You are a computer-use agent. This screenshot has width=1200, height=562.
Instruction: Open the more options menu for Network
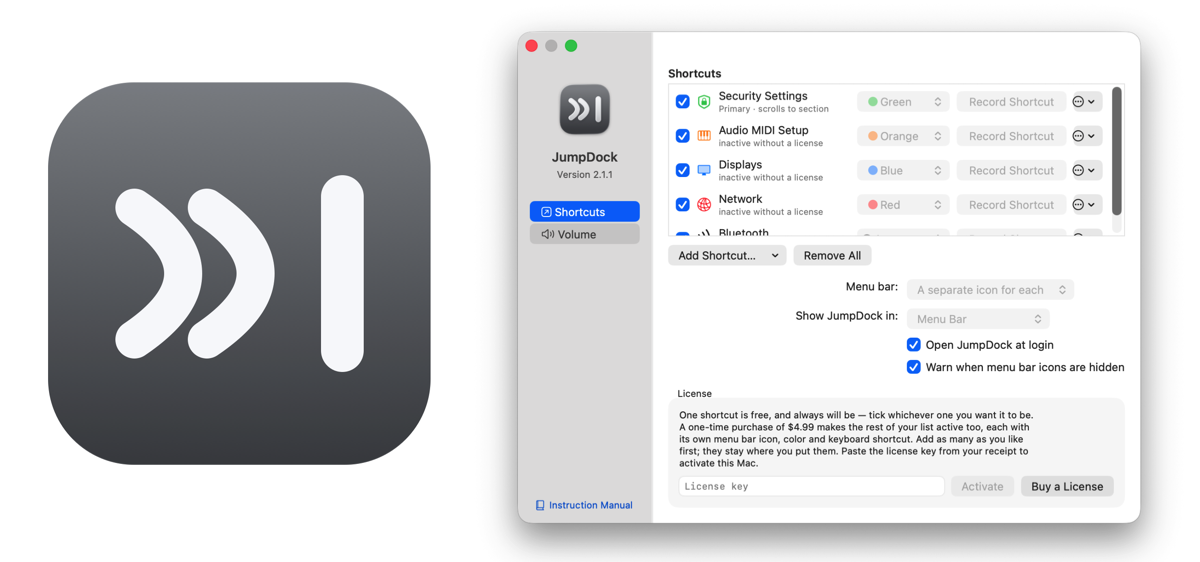click(x=1086, y=204)
